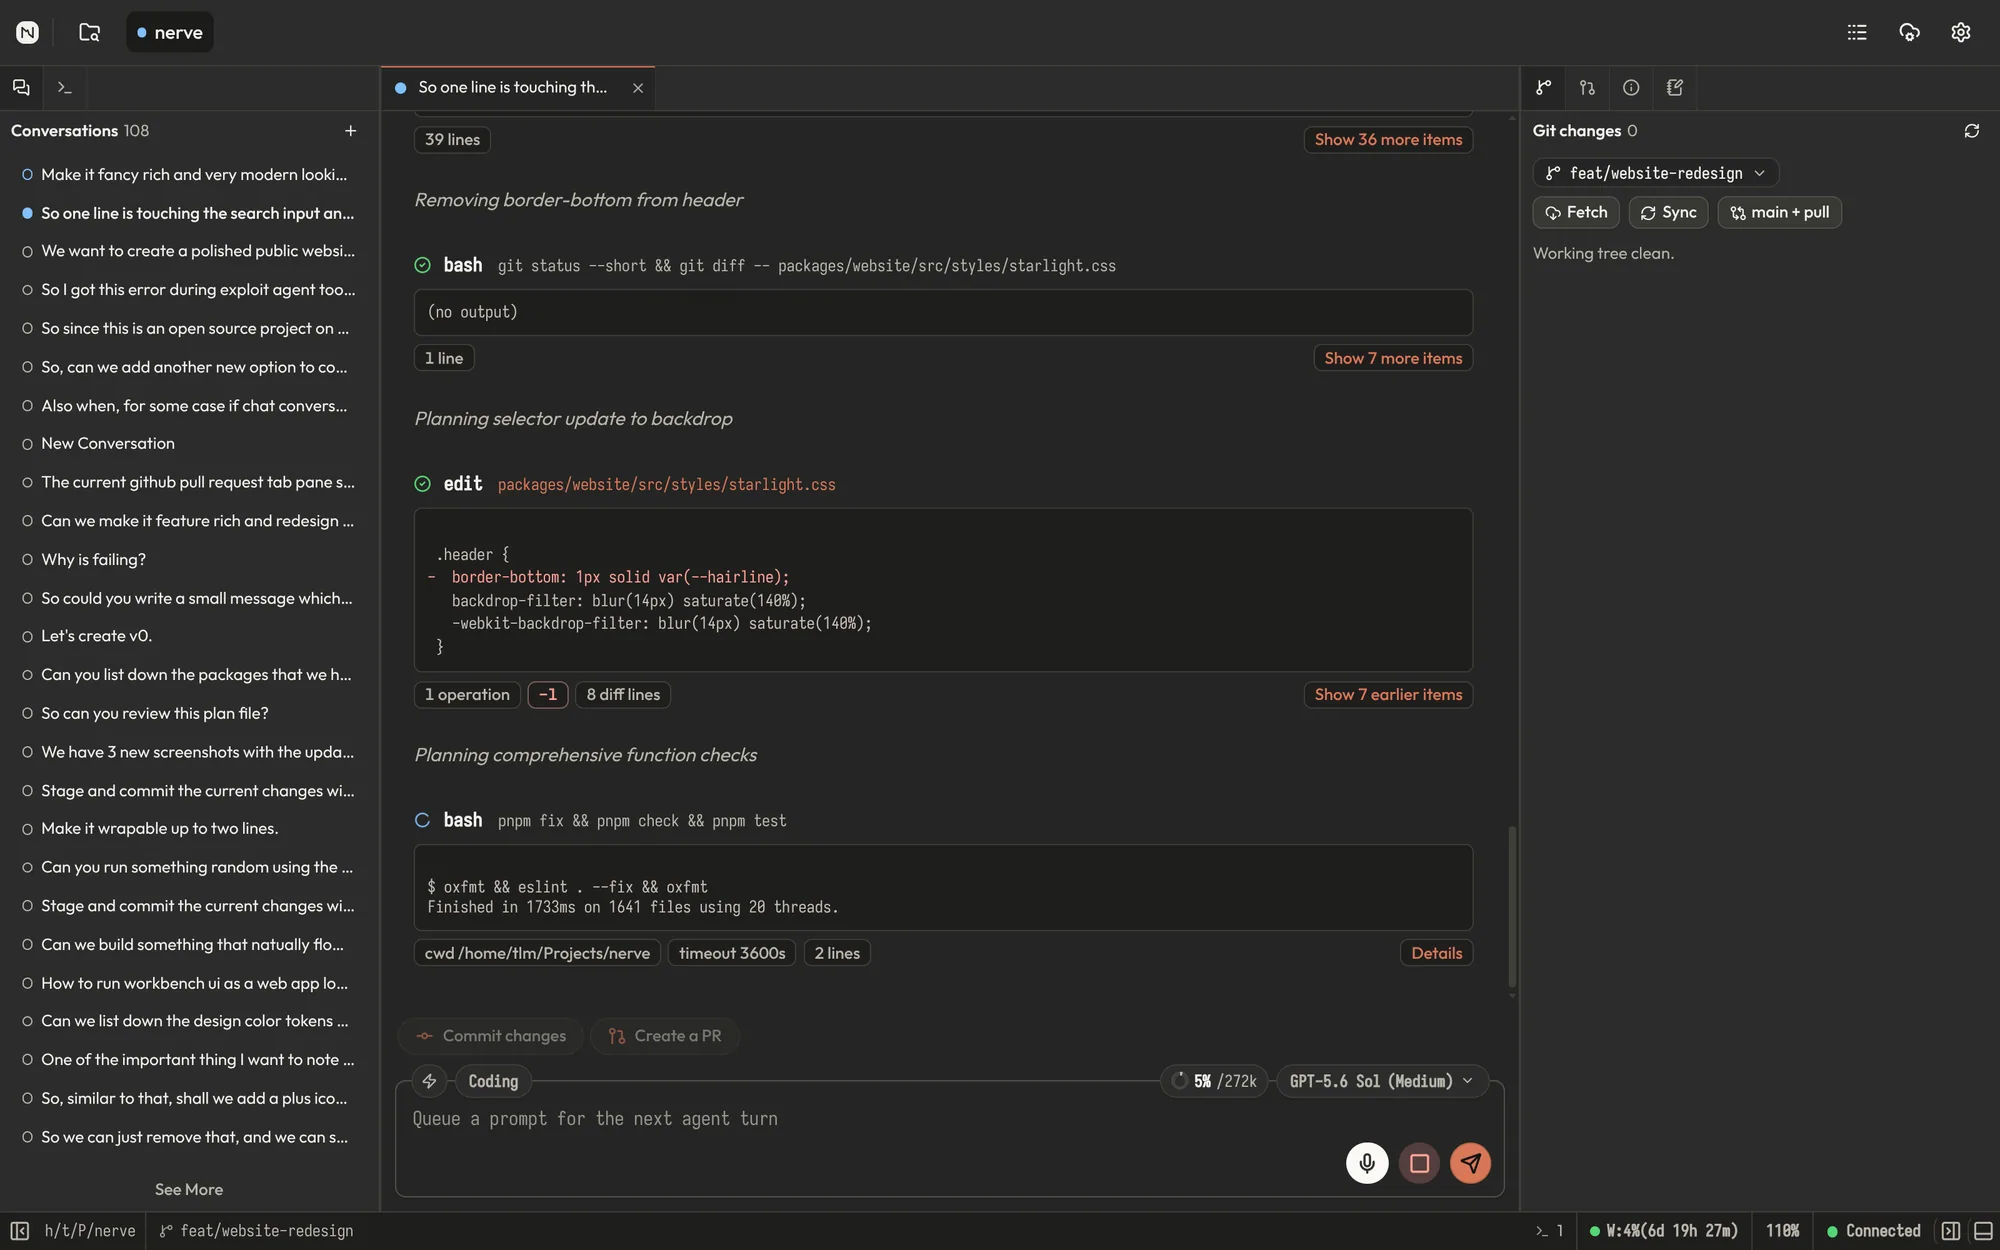Show 7 earlier items
The width and height of the screenshot is (2000, 1250).
pyautogui.click(x=1388, y=695)
